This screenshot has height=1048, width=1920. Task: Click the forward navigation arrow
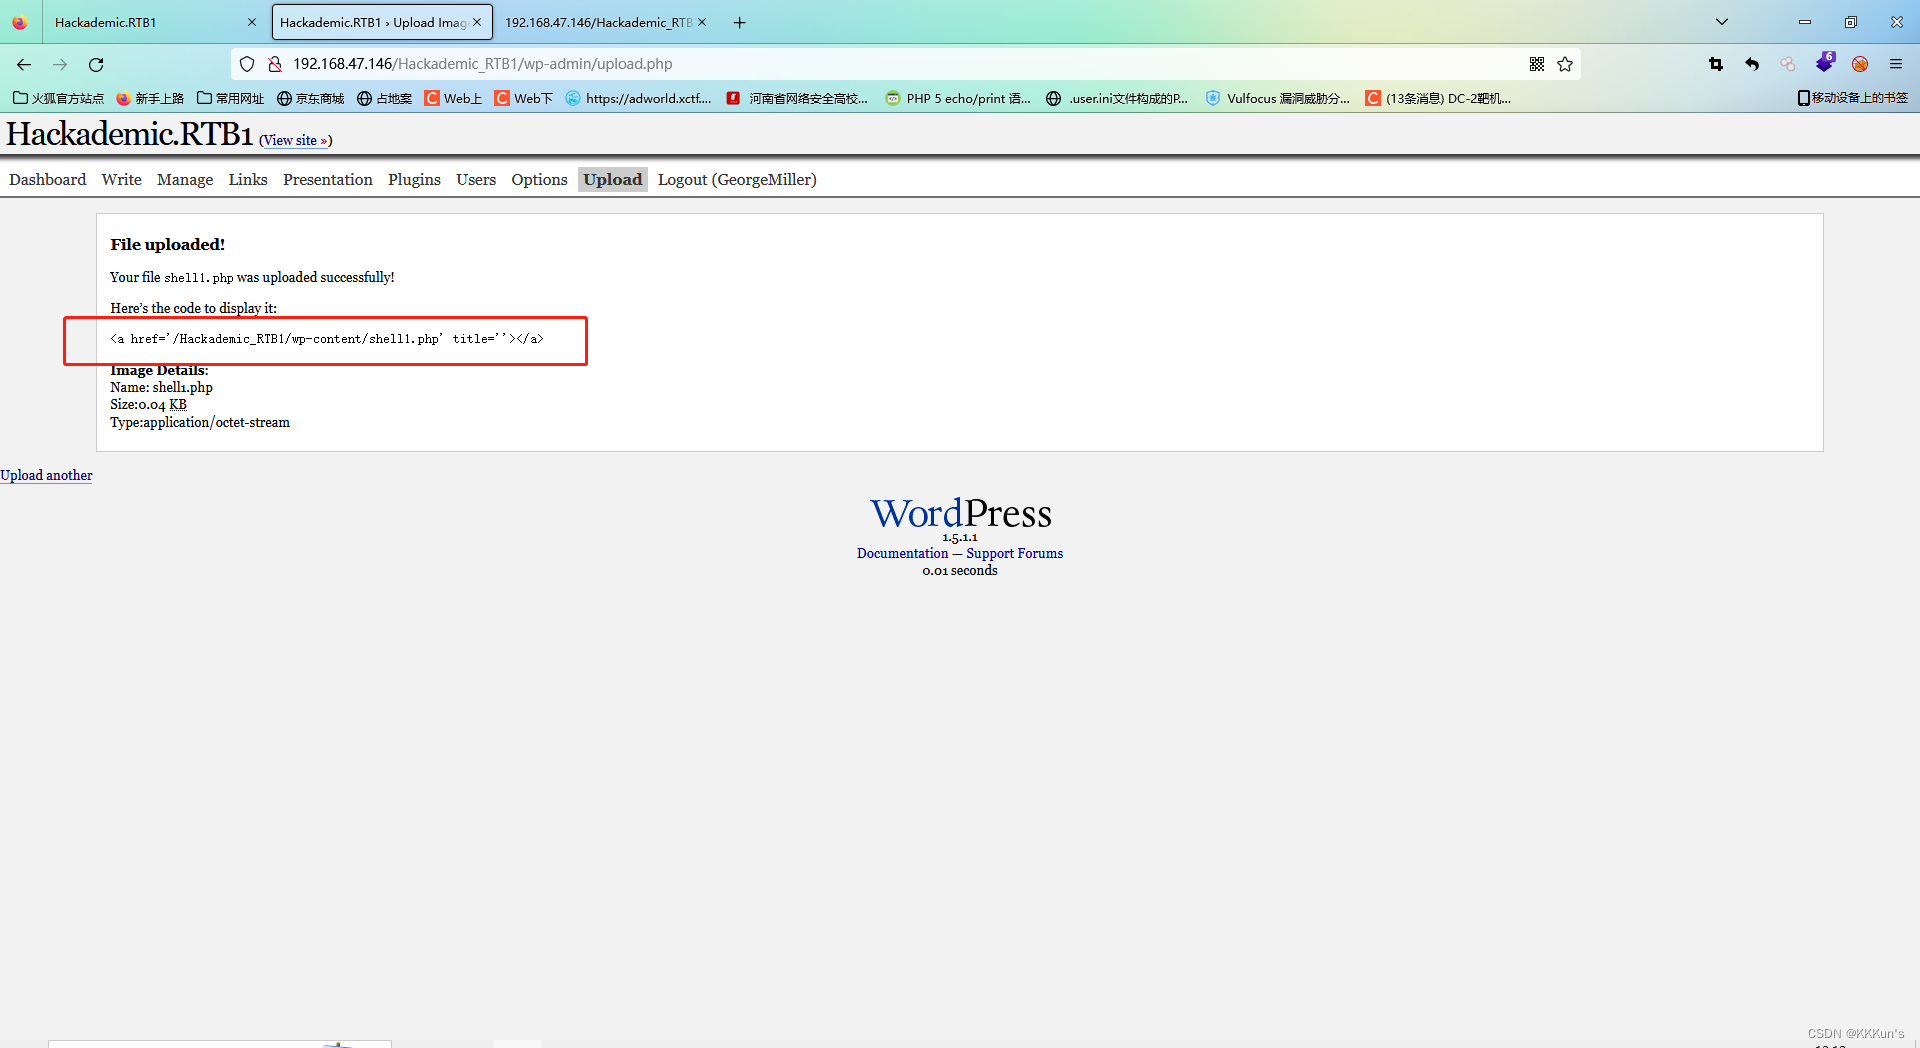pos(60,64)
